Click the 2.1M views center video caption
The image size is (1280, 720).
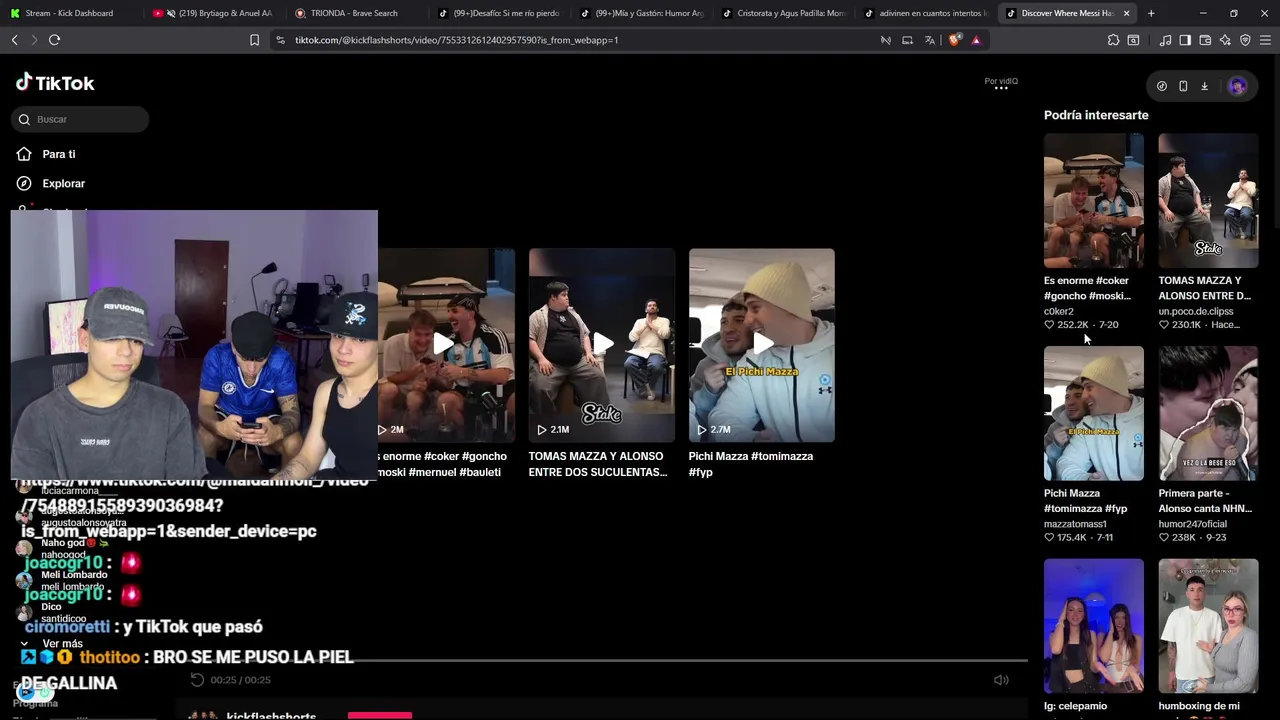click(598, 464)
